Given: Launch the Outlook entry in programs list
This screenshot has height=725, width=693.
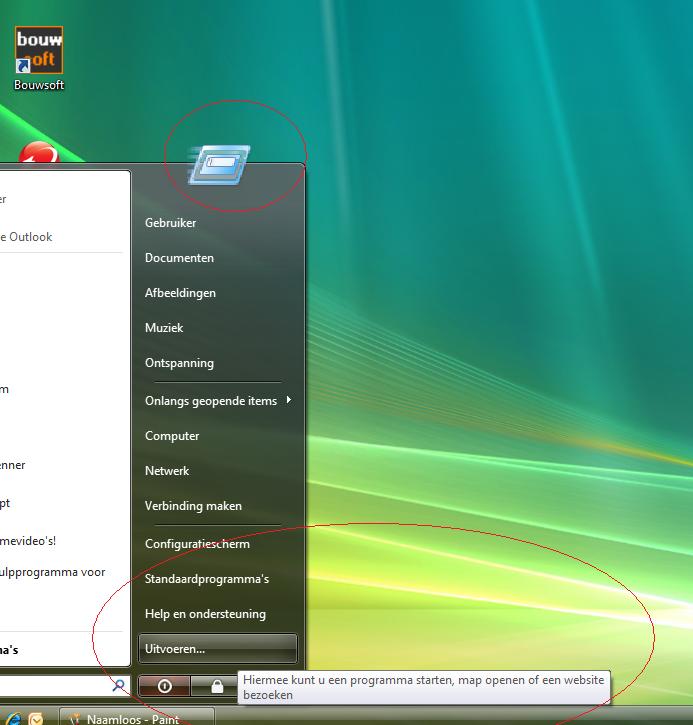Looking at the screenshot, I should pyautogui.click(x=60, y=237).
